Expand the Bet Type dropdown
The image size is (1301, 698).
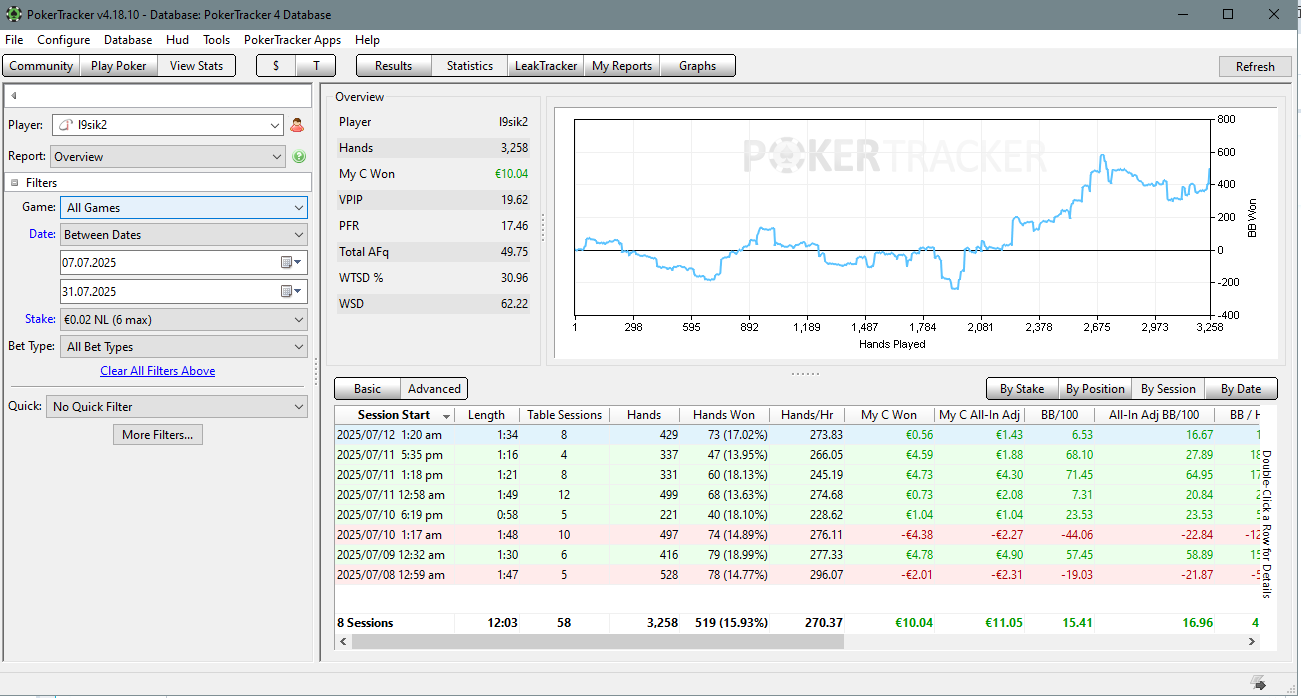coord(183,347)
